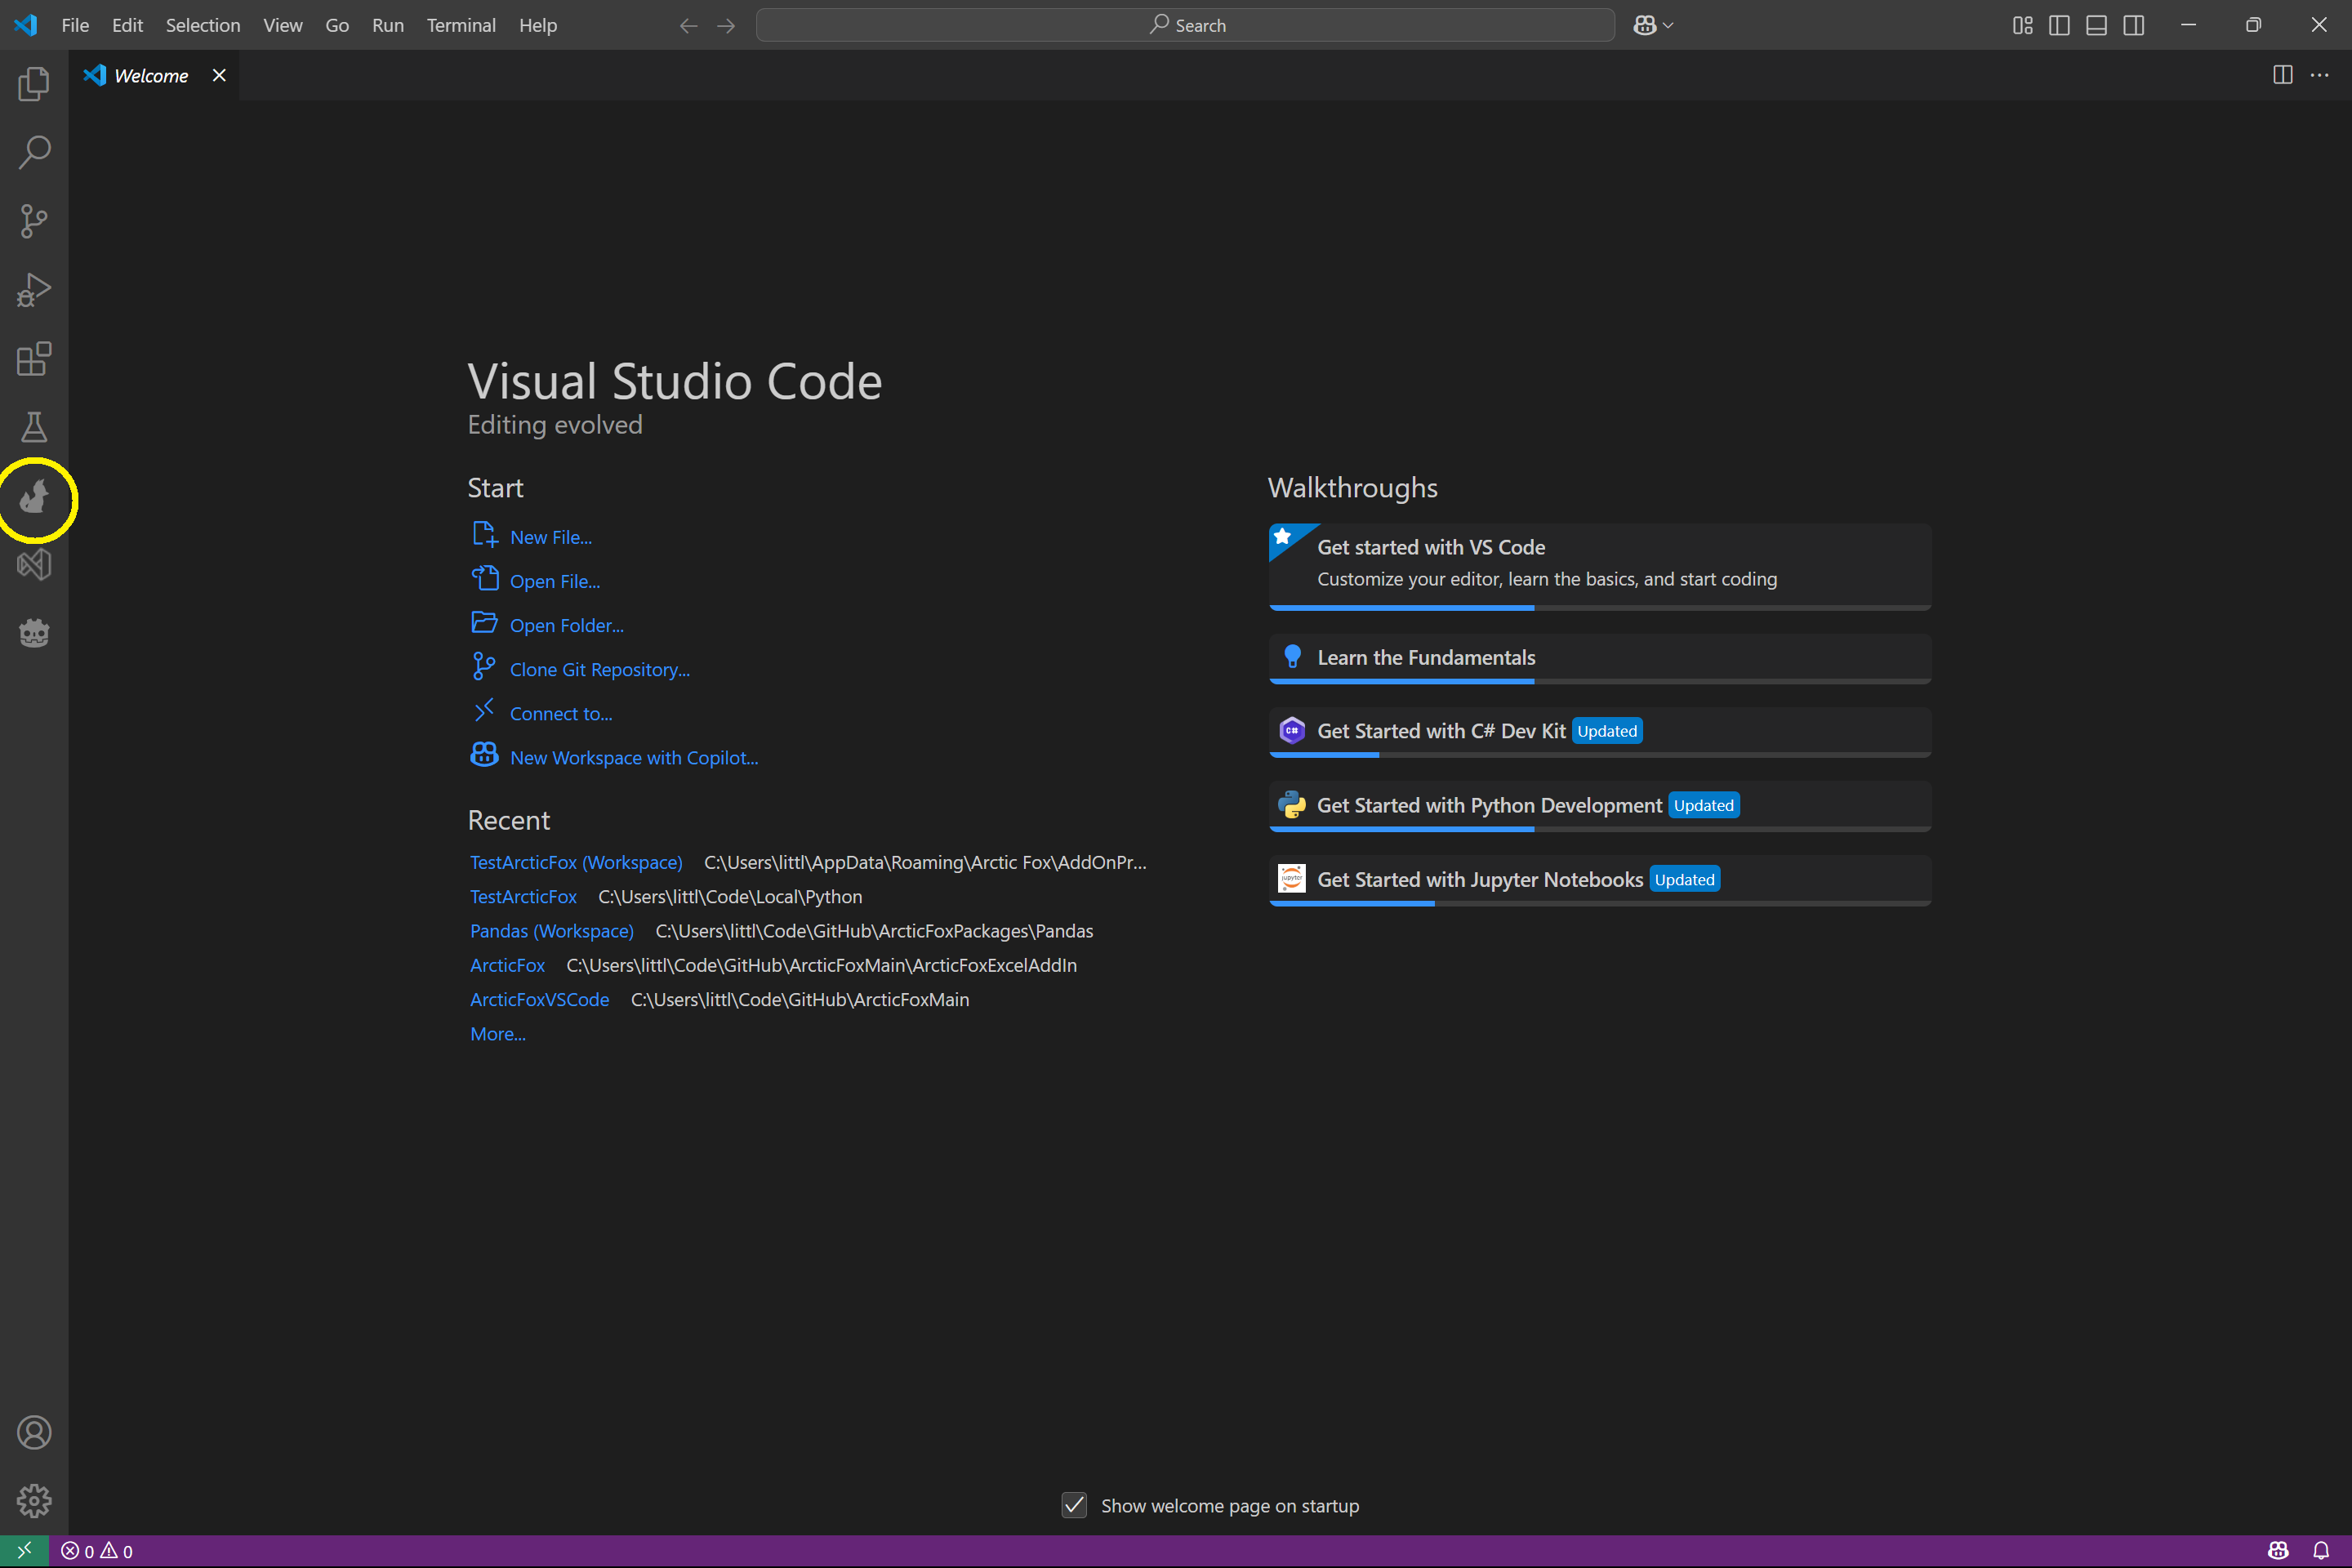Image resolution: width=2352 pixels, height=1568 pixels.
Task: Click the Search command center field
Action: coord(1185,25)
